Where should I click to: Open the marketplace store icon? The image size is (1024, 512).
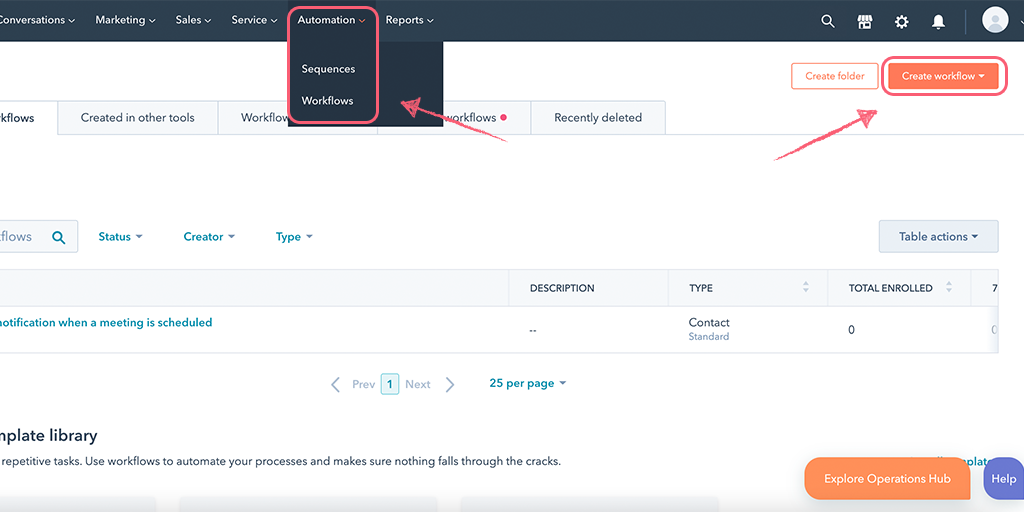pos(865,21)
